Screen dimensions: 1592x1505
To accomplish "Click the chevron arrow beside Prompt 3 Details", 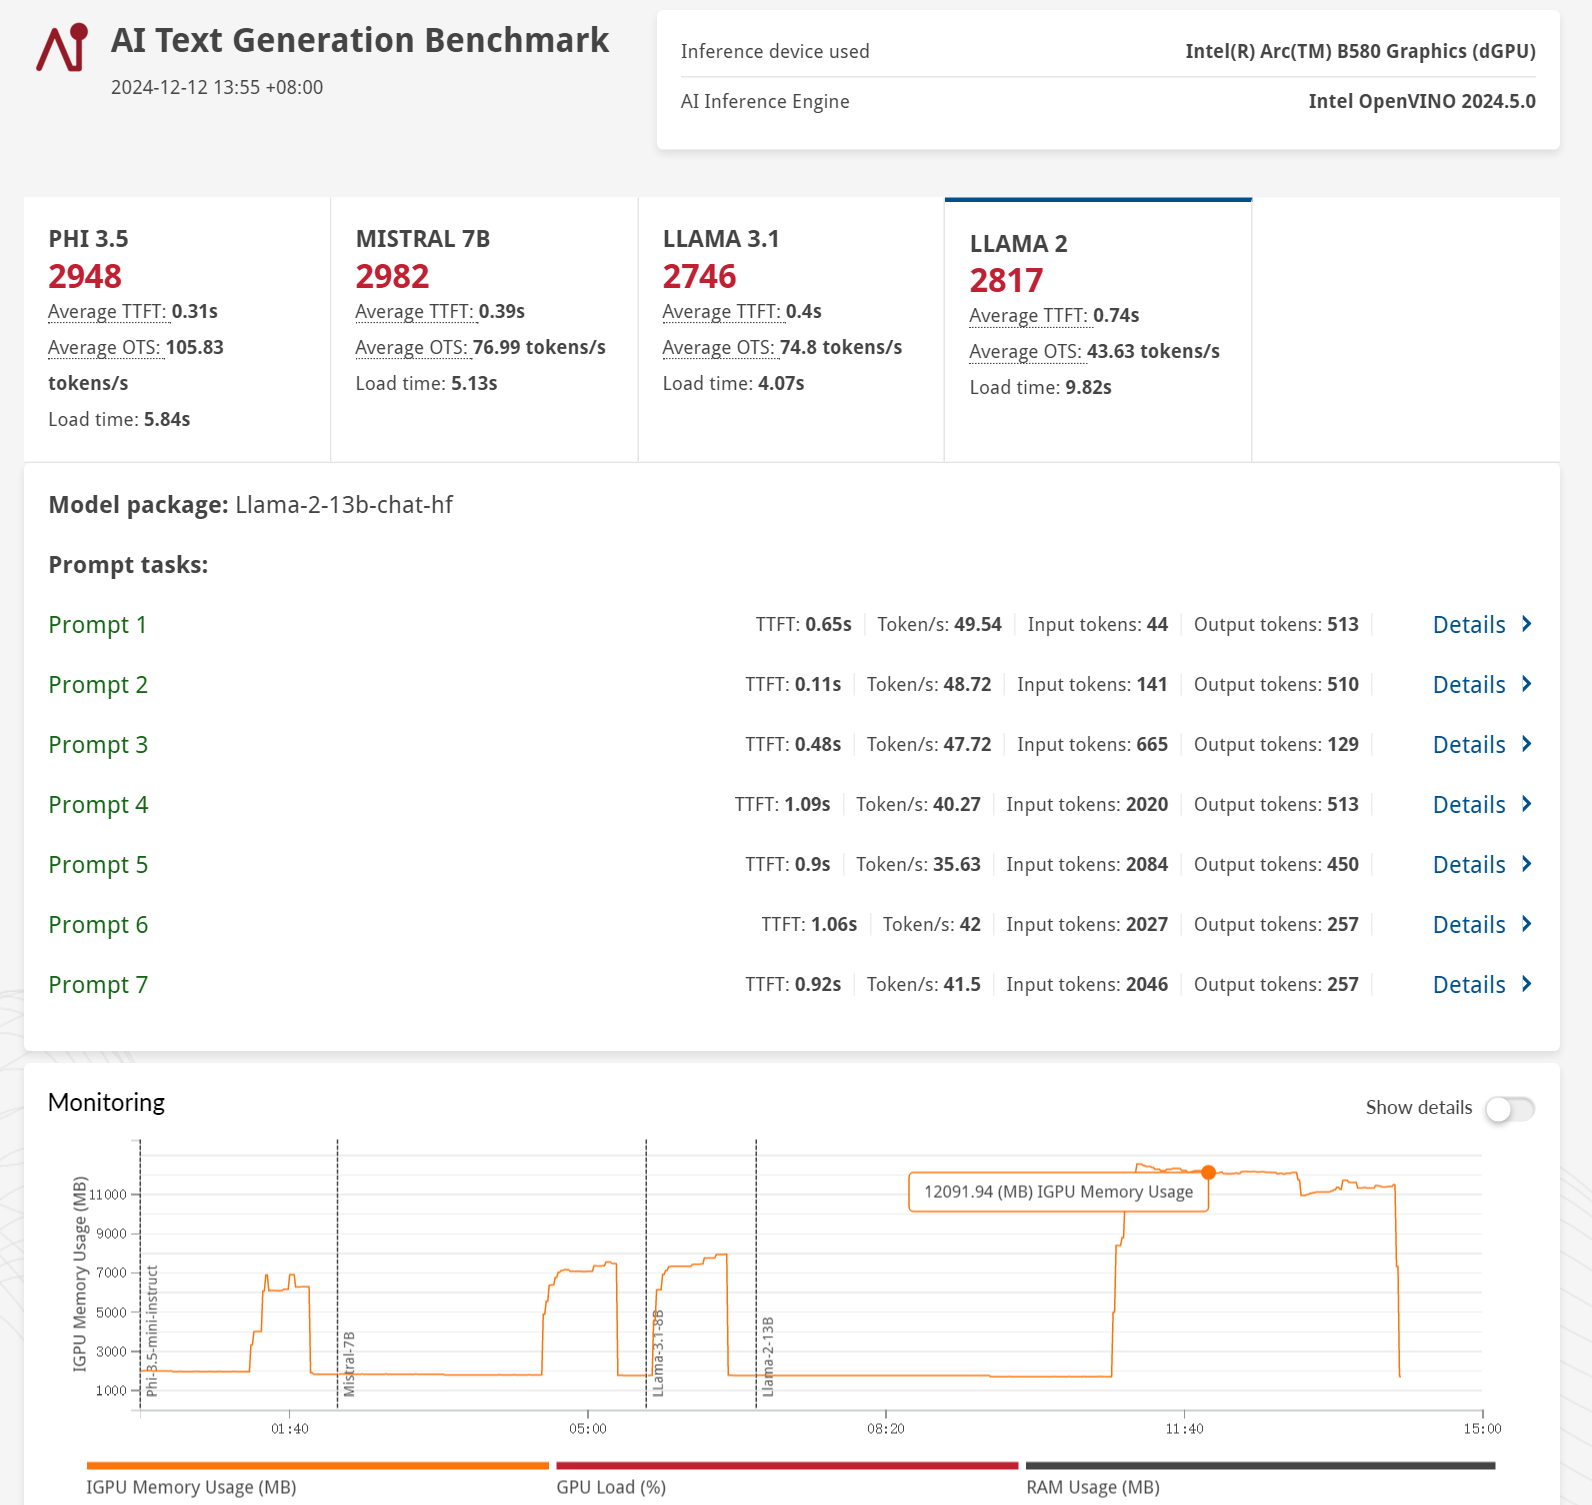I will 1526,744.
